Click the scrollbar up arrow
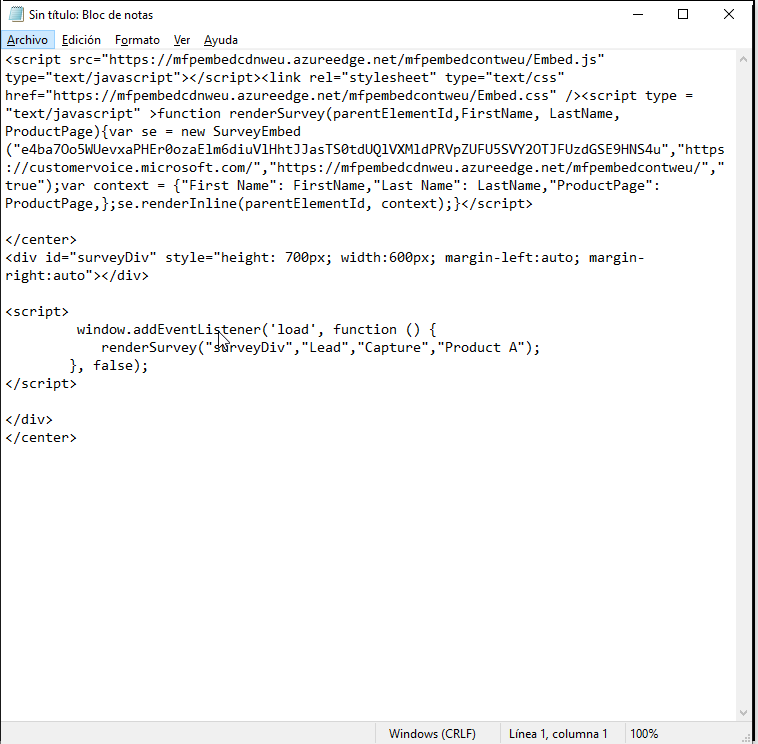 pyautogui.click(x=743, y=59)
